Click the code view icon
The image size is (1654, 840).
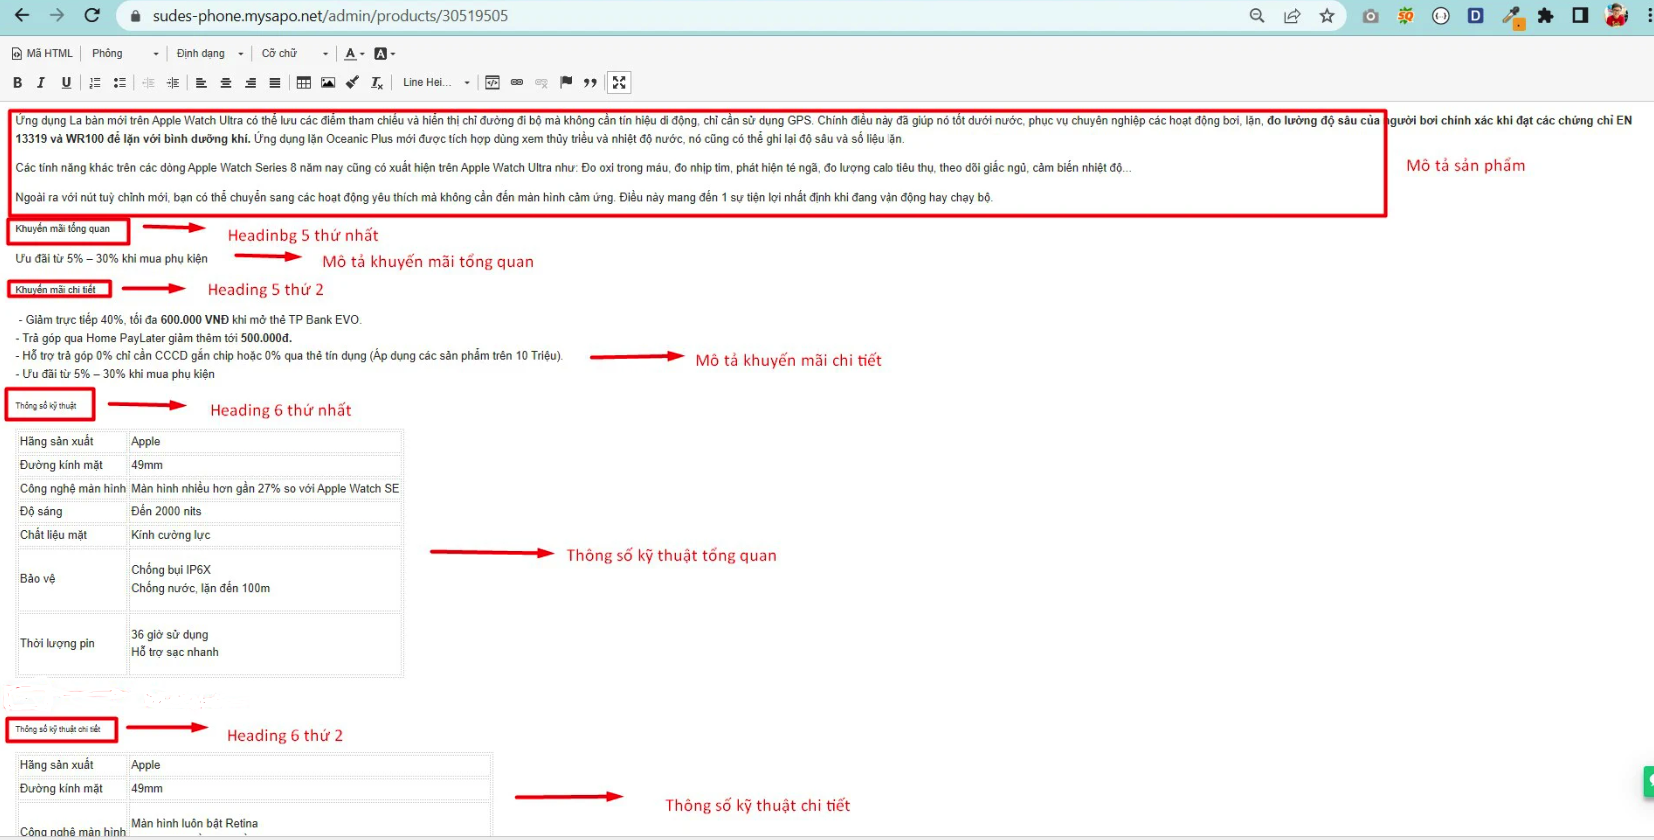492,83
